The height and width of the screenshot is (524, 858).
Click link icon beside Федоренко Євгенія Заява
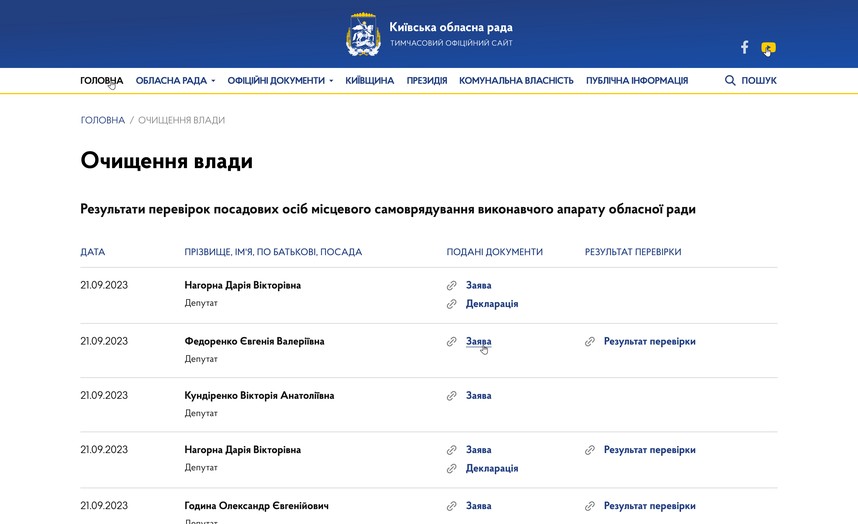(x=451, y=342)
